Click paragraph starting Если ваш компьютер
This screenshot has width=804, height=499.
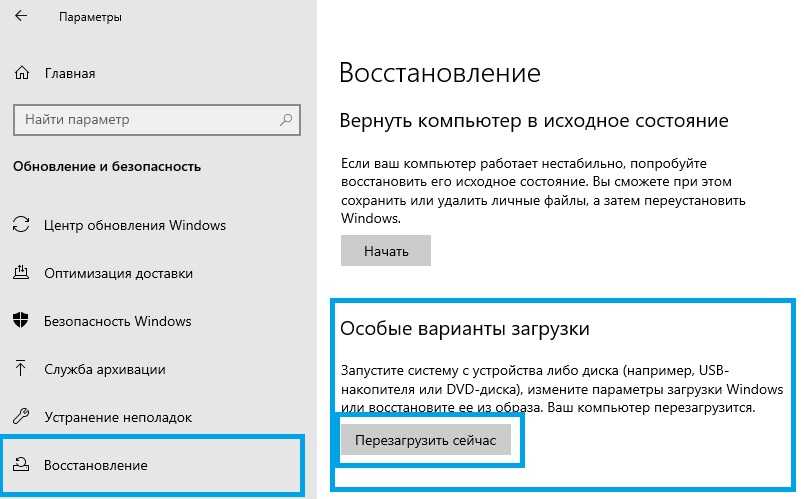543,191
